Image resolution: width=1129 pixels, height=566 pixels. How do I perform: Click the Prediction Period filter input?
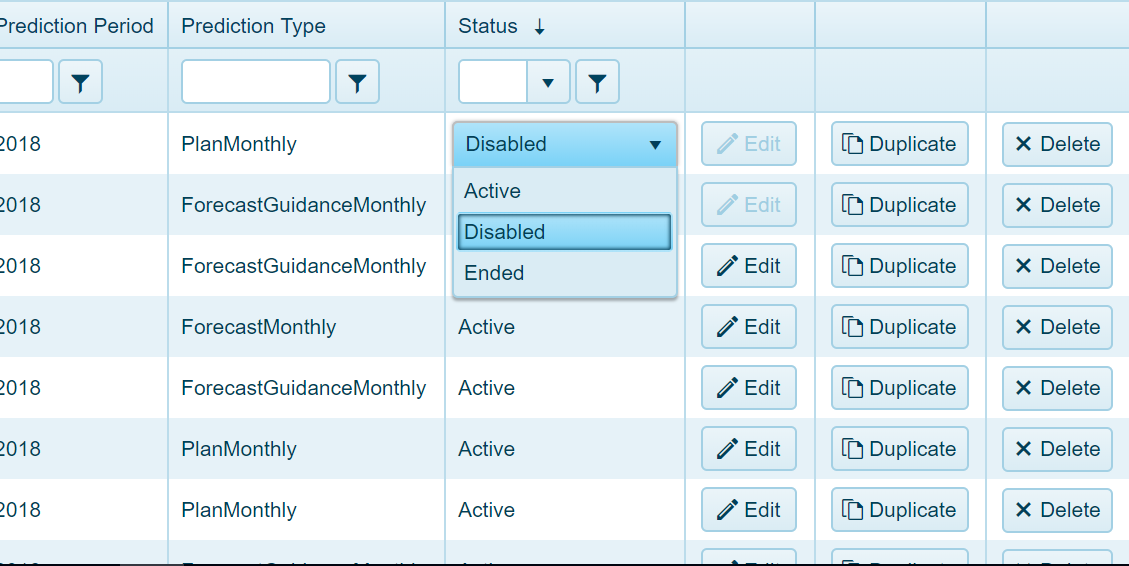coord(24,82)
